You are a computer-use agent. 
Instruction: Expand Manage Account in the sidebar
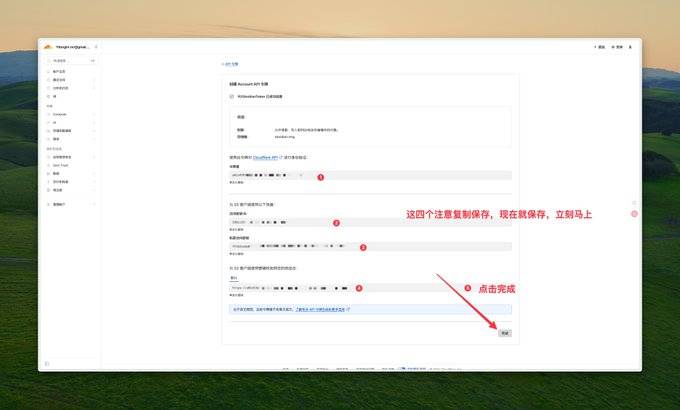pos(62,205)
